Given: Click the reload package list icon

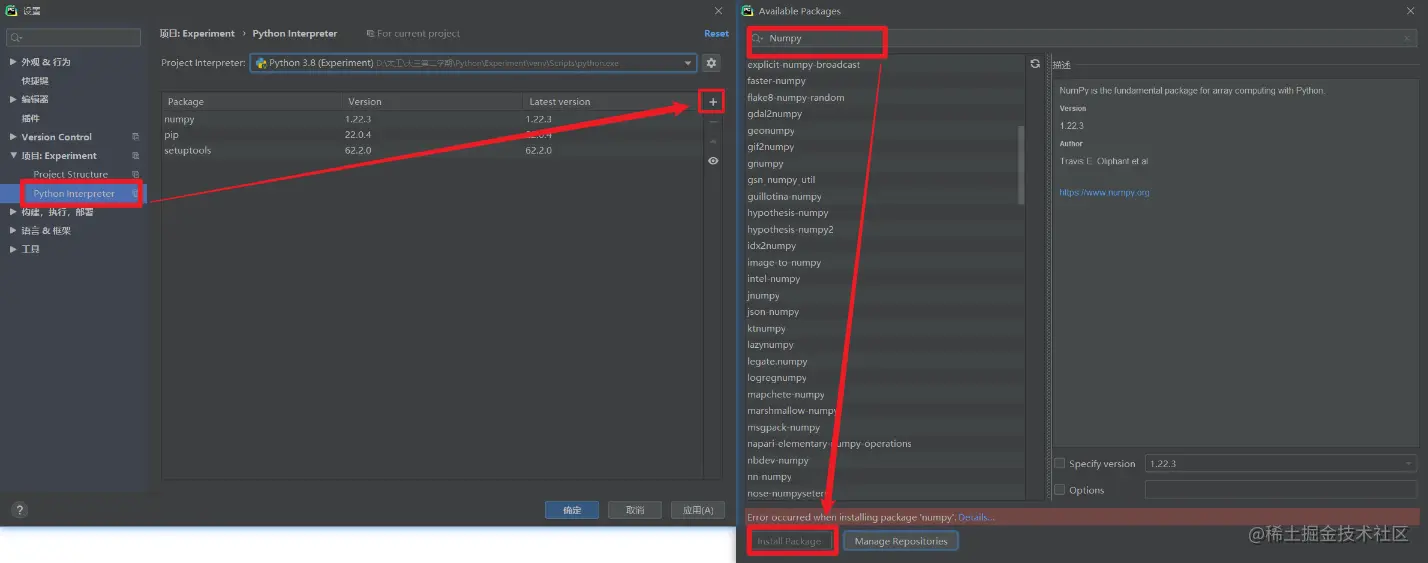Looking at the screenshot, I should tap(1035, 64).
